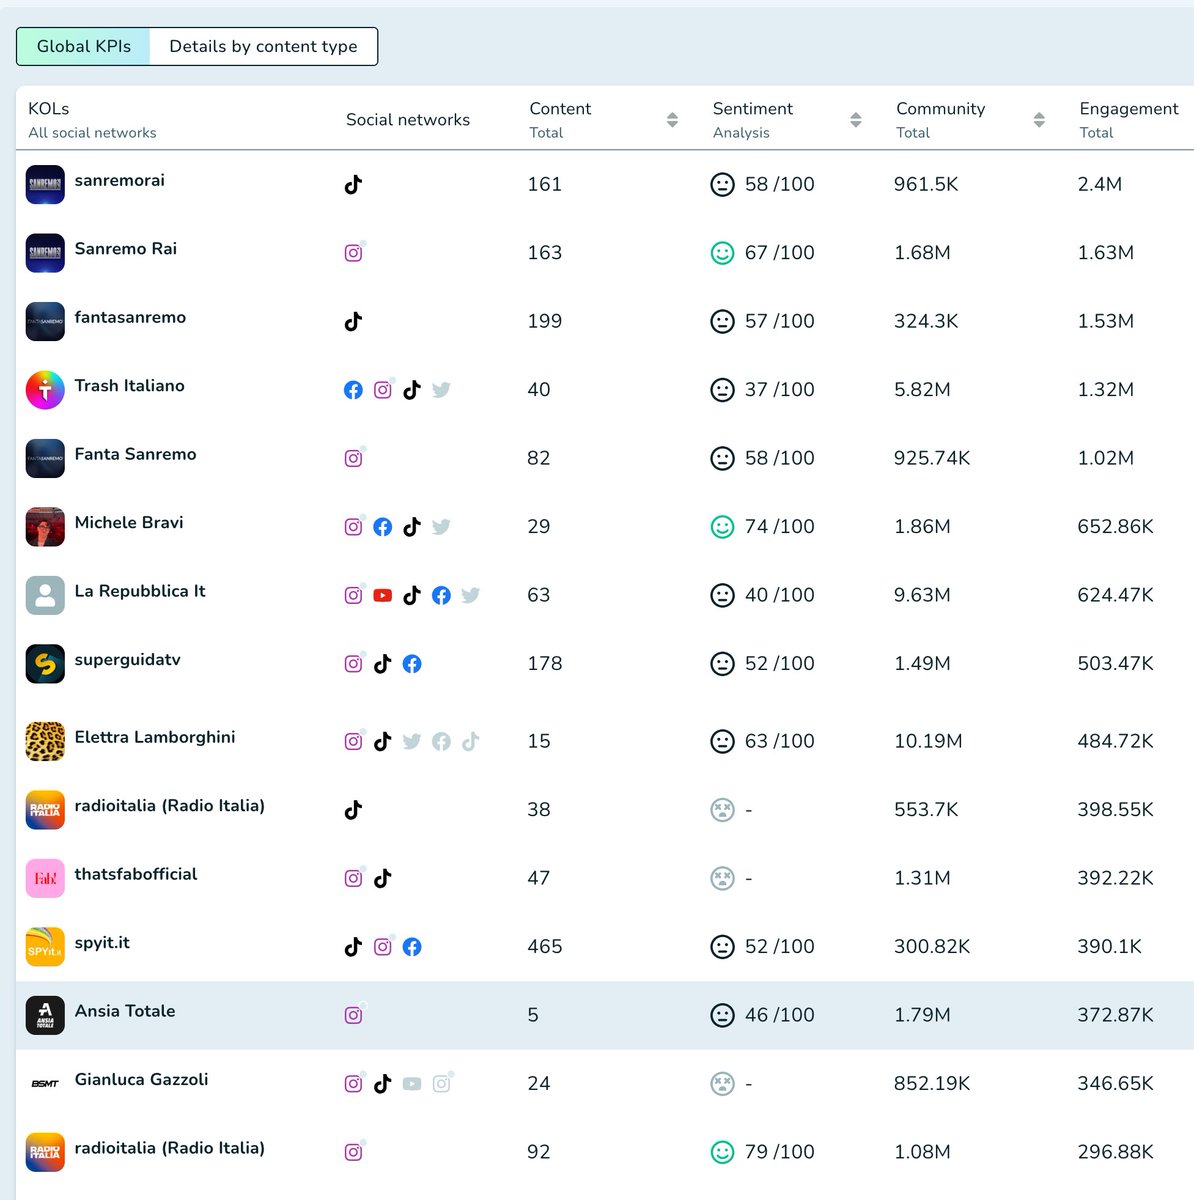
Task: Select sentiment score 37 /100
Action: [x=779, y=390]
